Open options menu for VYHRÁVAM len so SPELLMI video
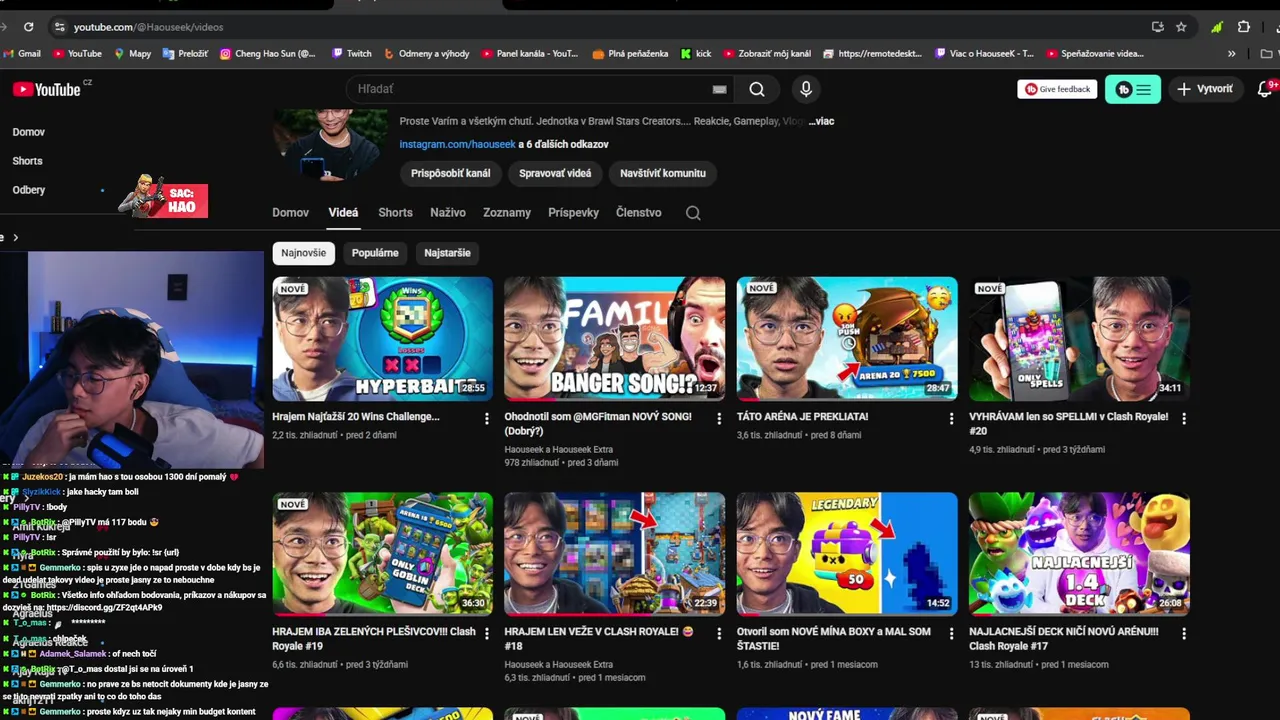 (x=1184, y=418)
